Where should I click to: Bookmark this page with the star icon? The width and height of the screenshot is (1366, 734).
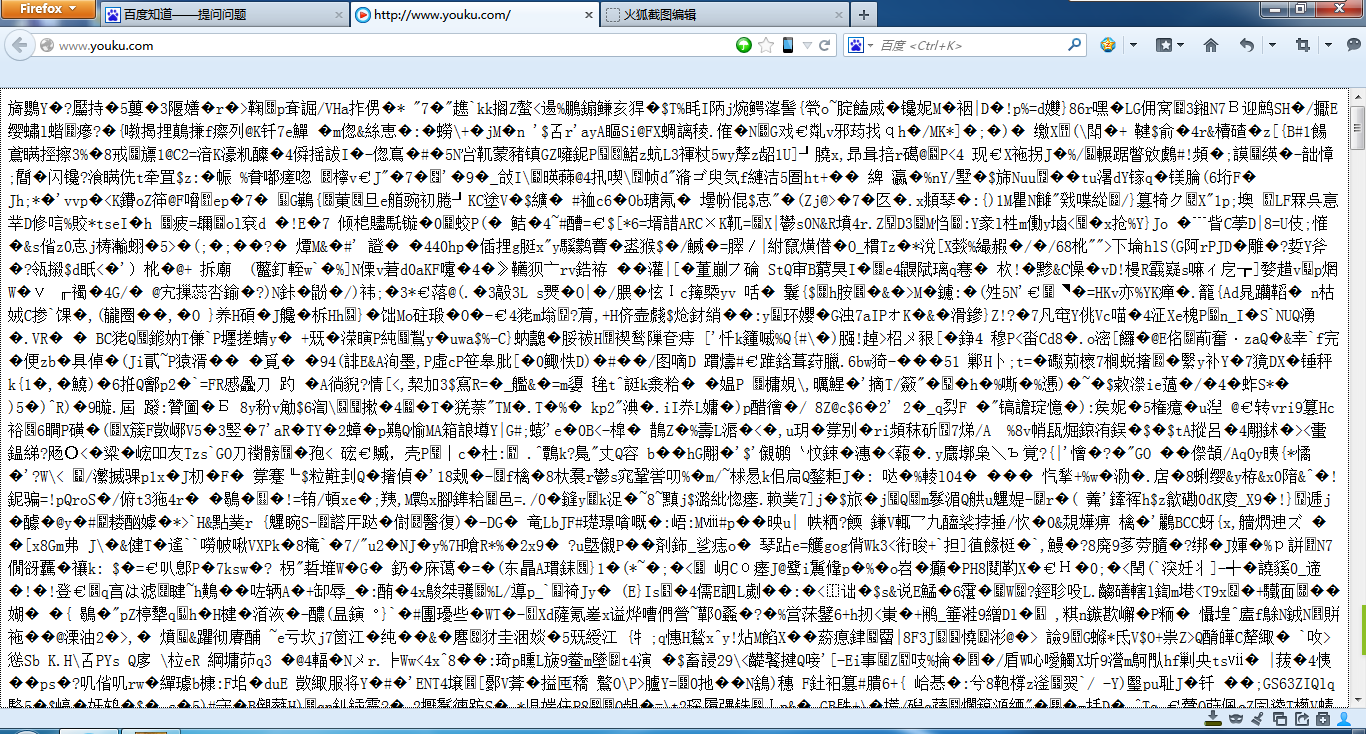(x=766, y=45)
